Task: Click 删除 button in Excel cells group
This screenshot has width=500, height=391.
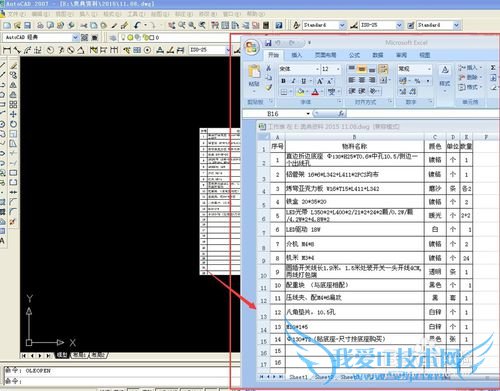Action: click(470, 77)
